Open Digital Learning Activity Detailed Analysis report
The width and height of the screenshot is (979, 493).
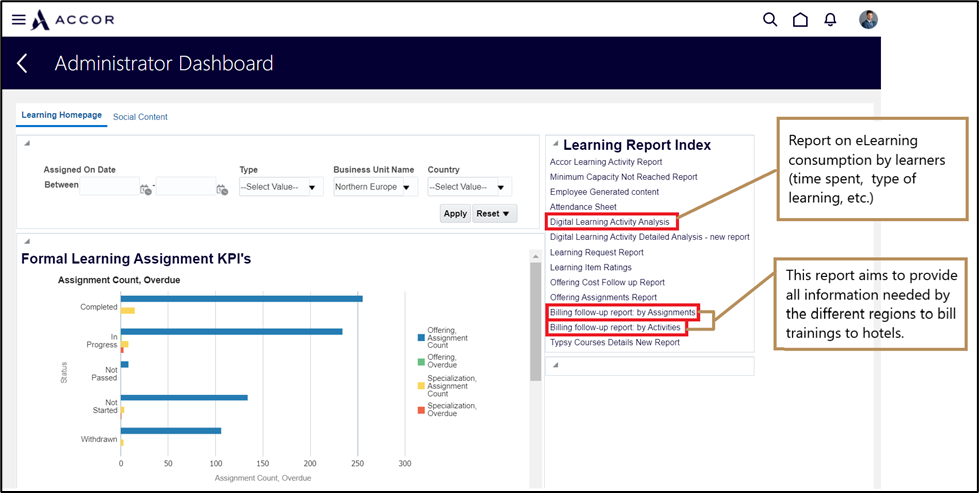[x=649, y=237]
